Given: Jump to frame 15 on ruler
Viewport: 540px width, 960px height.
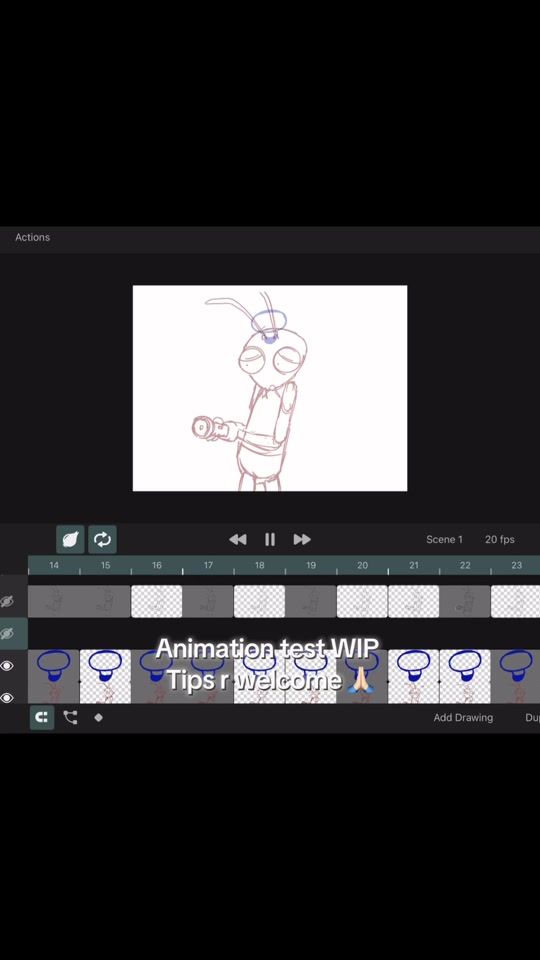Looking at the screenshot, I should click(105, 565).
